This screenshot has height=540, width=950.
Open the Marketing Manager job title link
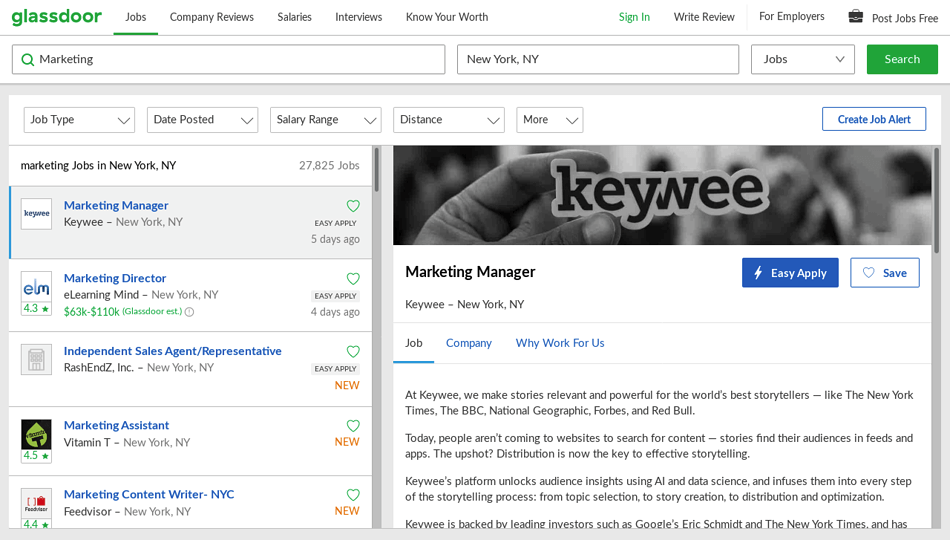click(x=116, y=205)
